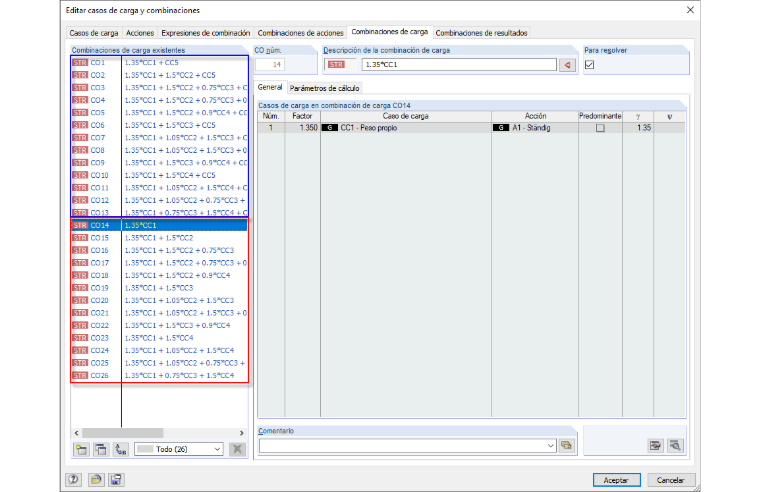Click Factor column header
Viewport: 760px width, 492px height.
tap(302, 116)
